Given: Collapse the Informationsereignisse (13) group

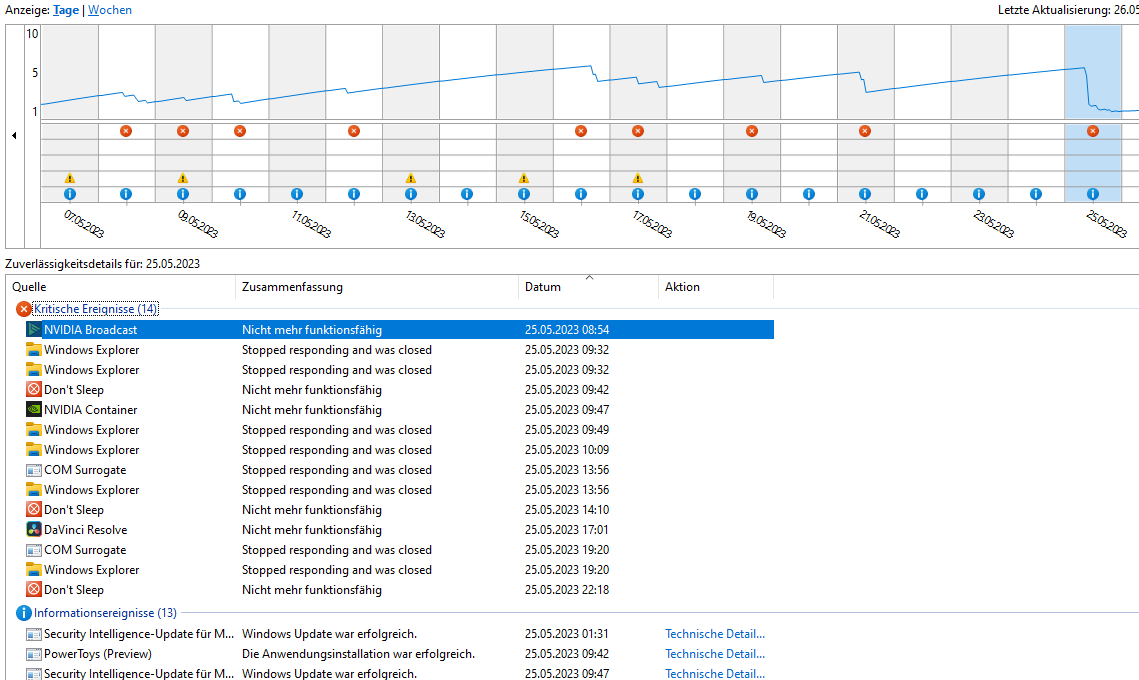Looking at the screenshot, I should tap(105, 613).
